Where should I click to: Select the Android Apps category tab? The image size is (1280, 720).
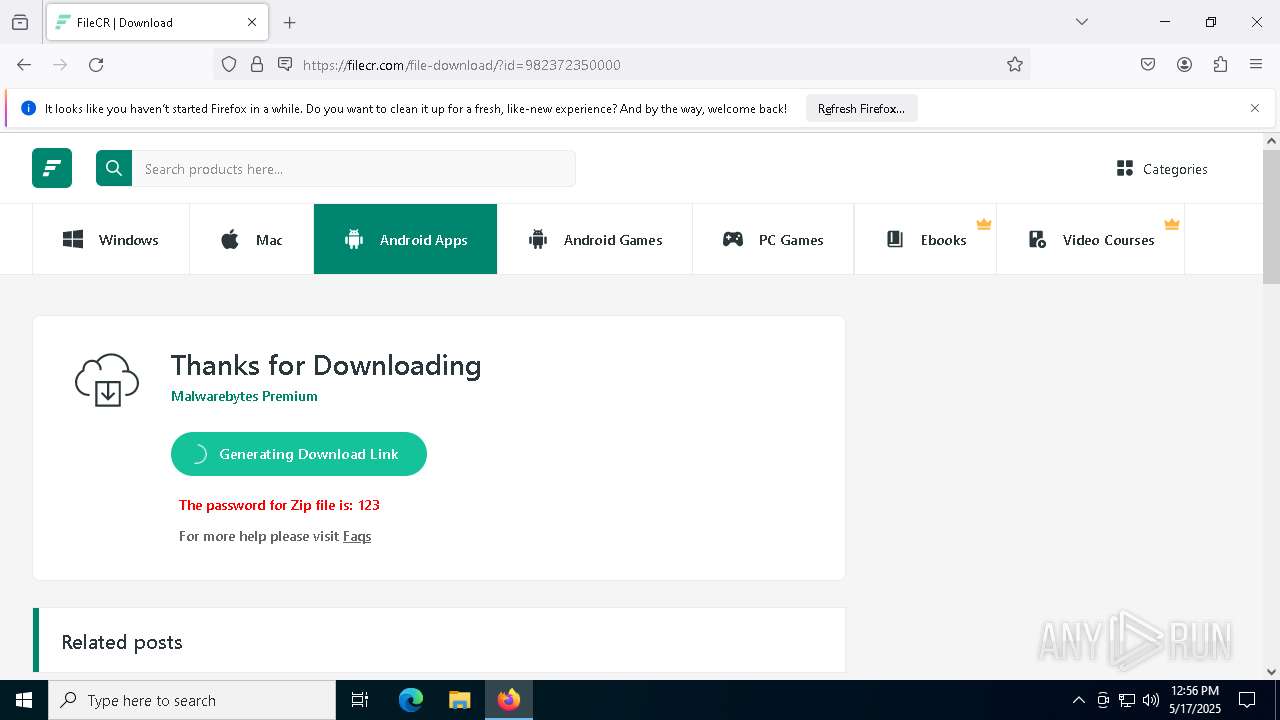(405, 239)
